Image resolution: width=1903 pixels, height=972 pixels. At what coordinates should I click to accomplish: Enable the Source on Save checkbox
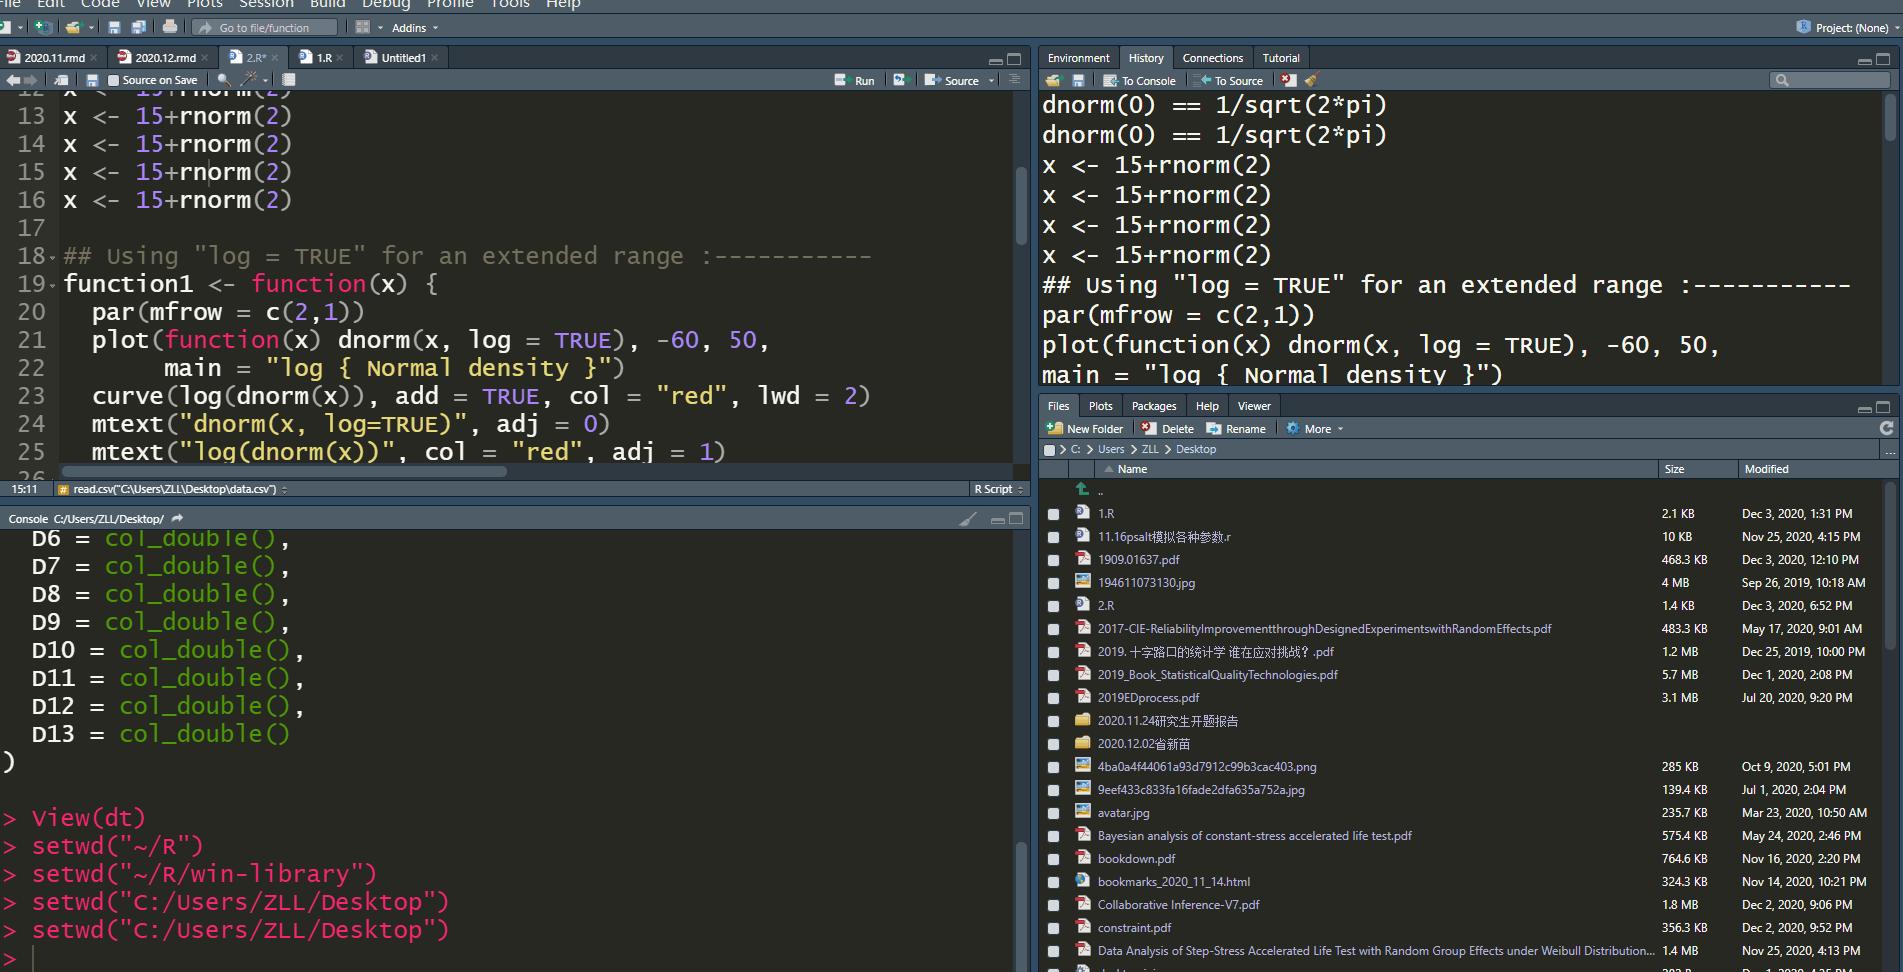tap(113, 80)
